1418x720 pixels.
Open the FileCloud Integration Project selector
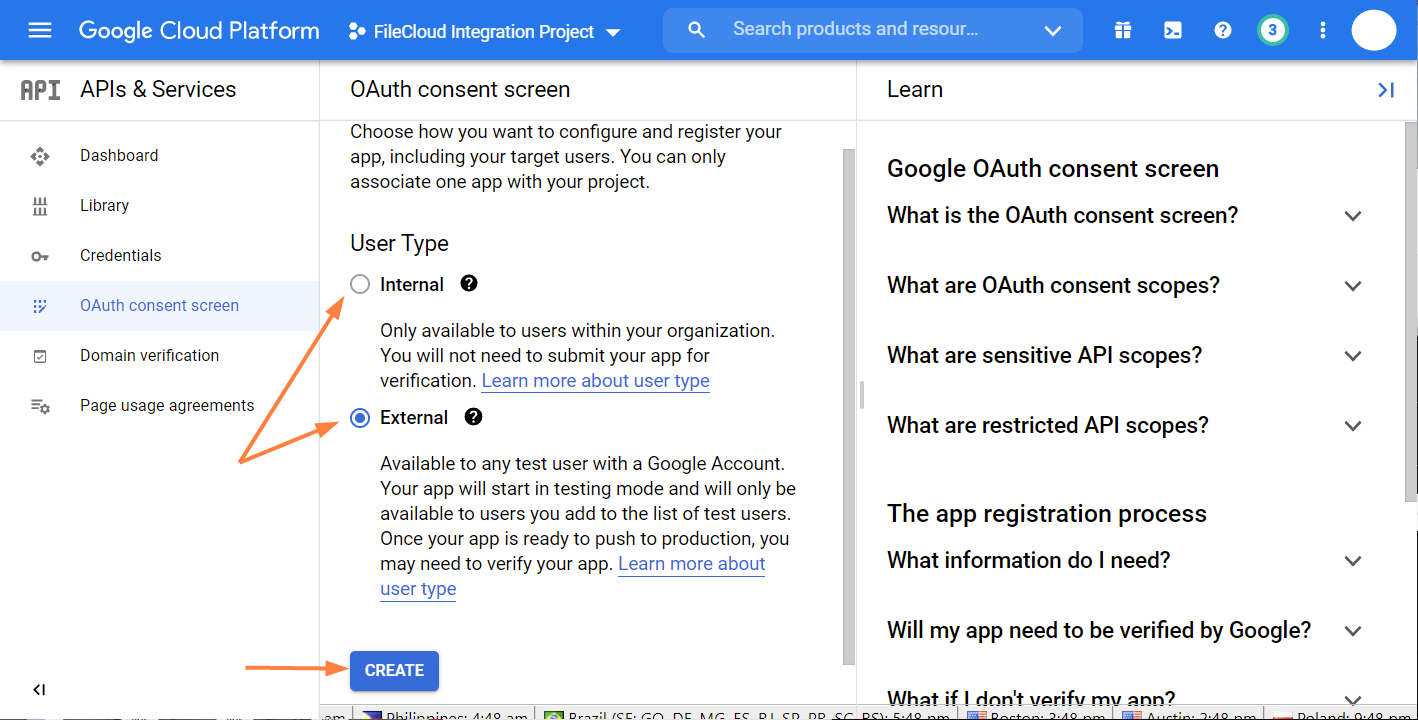[x=485, y=32]
